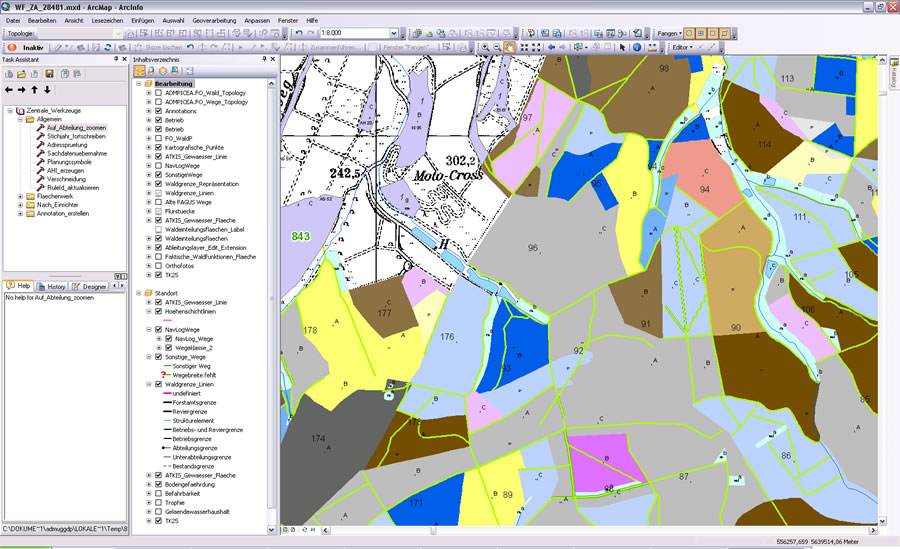Open the Geoverarbeitung menu
Screen dimensions: 900x549
[x=214, y=20]
